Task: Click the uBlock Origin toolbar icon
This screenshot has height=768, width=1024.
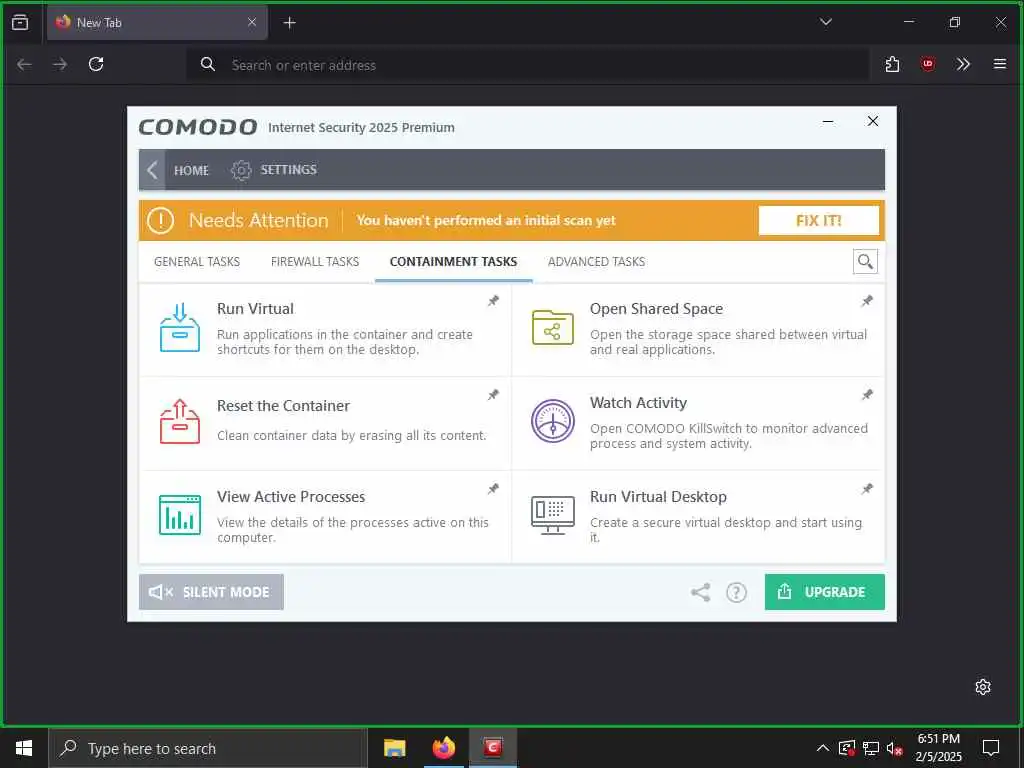Action: pos(927,64)
